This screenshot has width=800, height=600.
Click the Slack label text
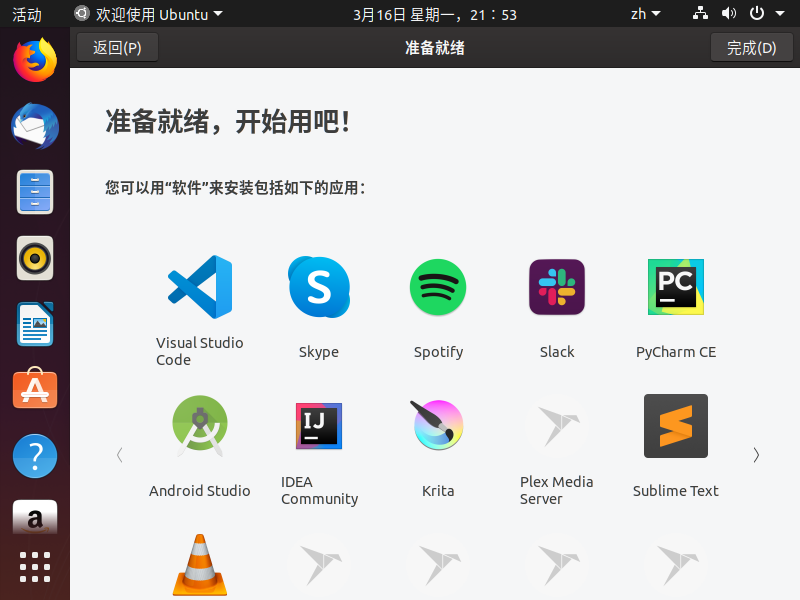point(557,352)
